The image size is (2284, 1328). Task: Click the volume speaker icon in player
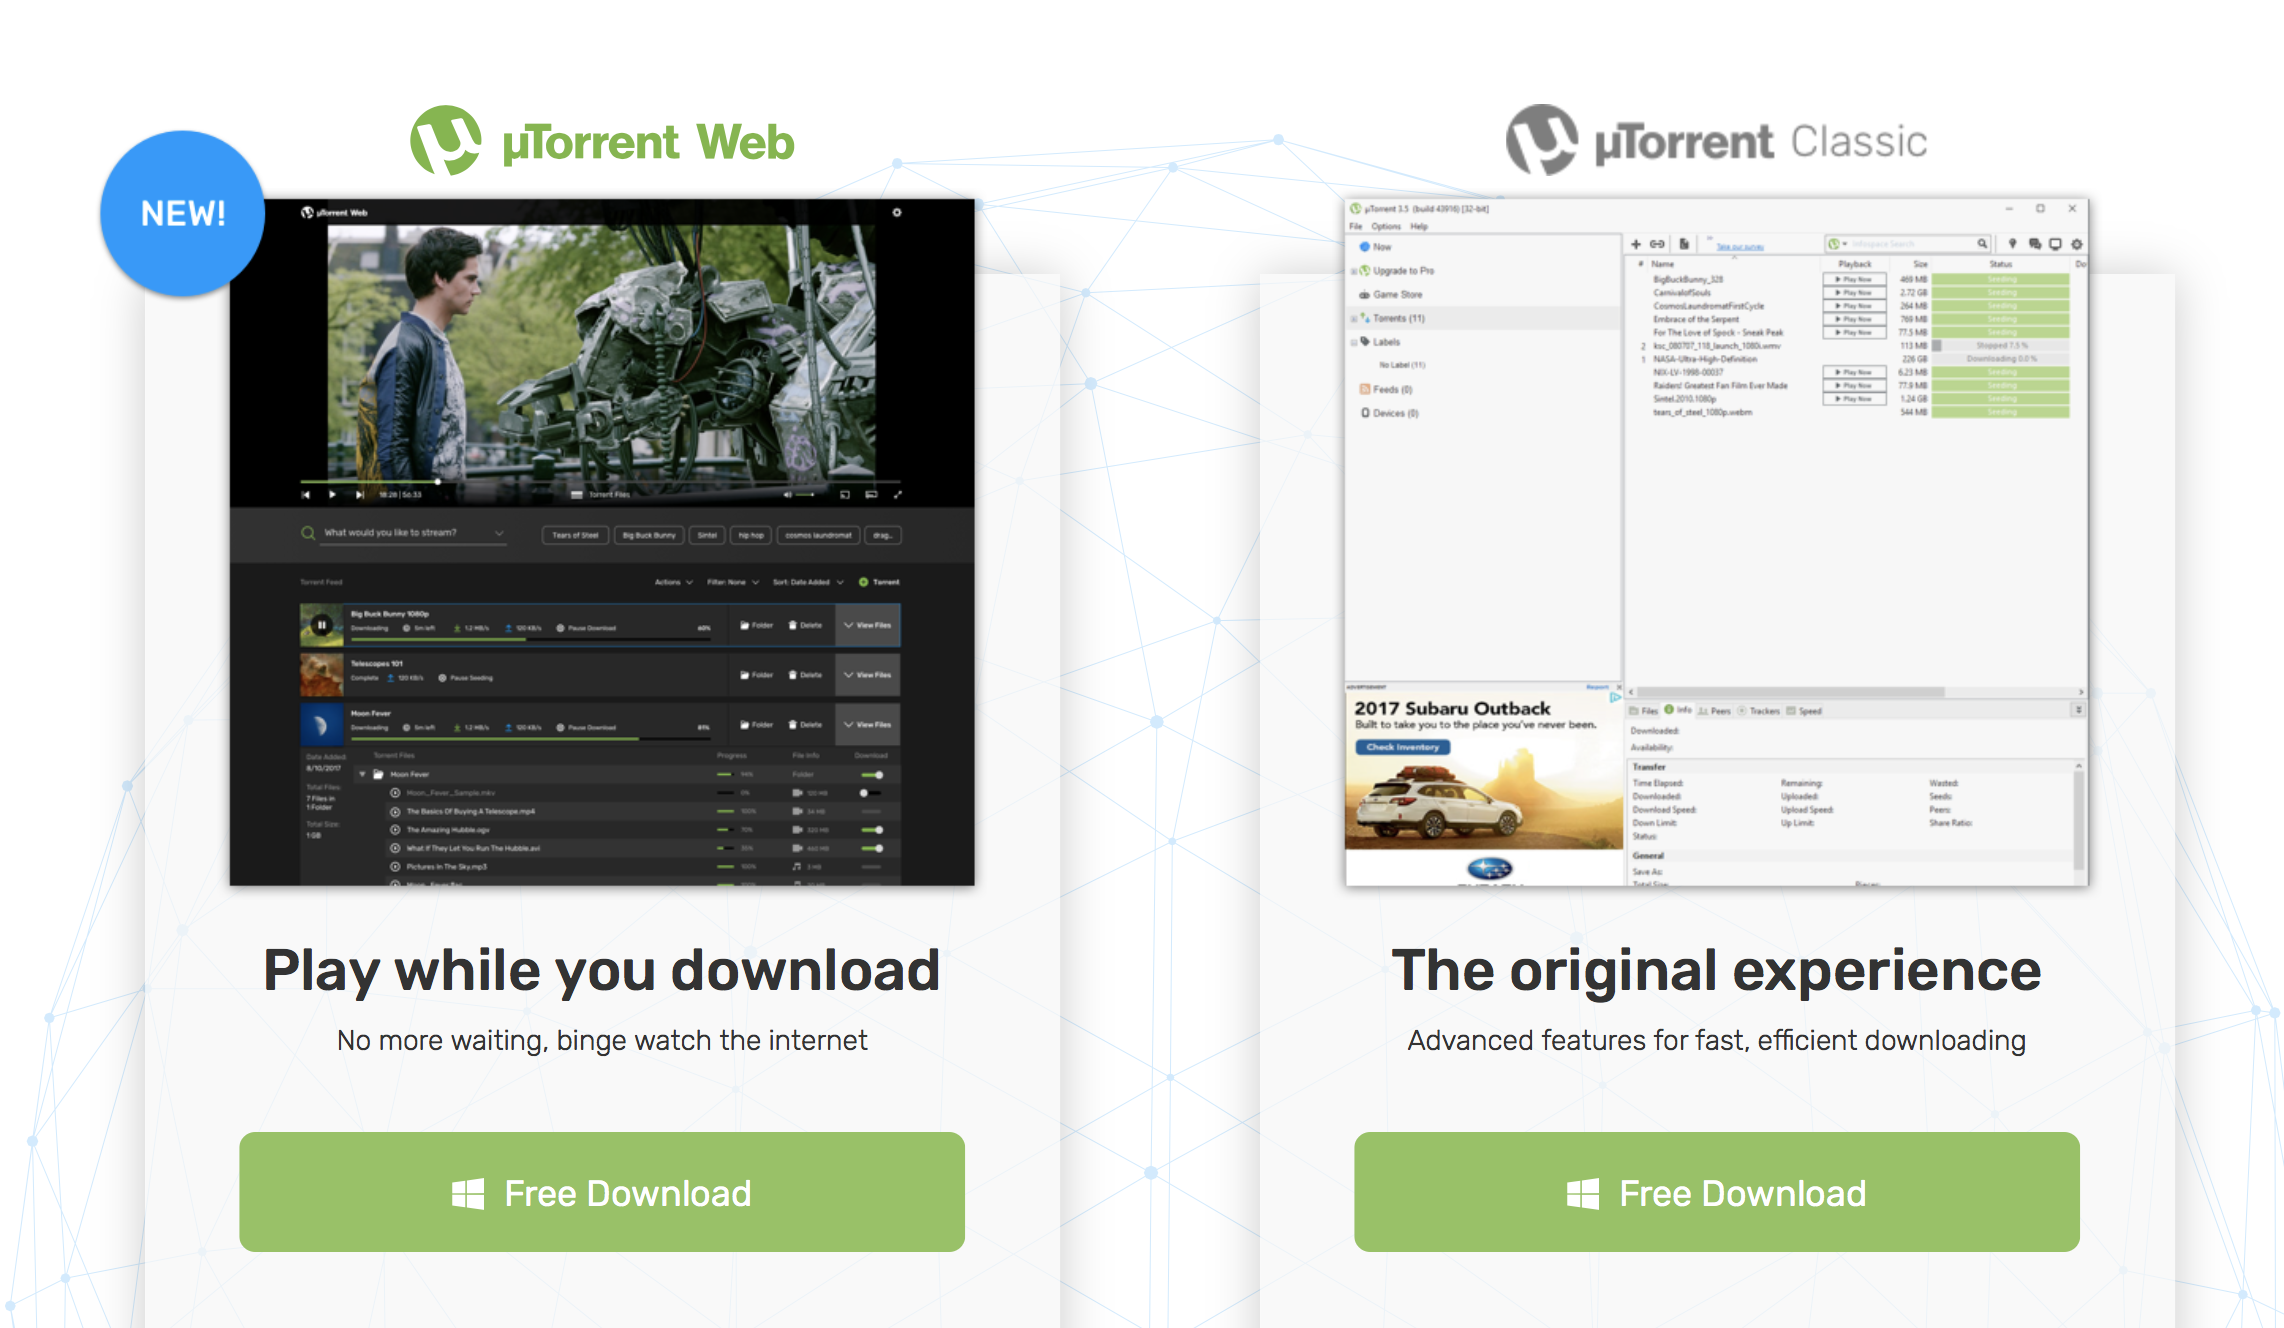click(787, 494)
